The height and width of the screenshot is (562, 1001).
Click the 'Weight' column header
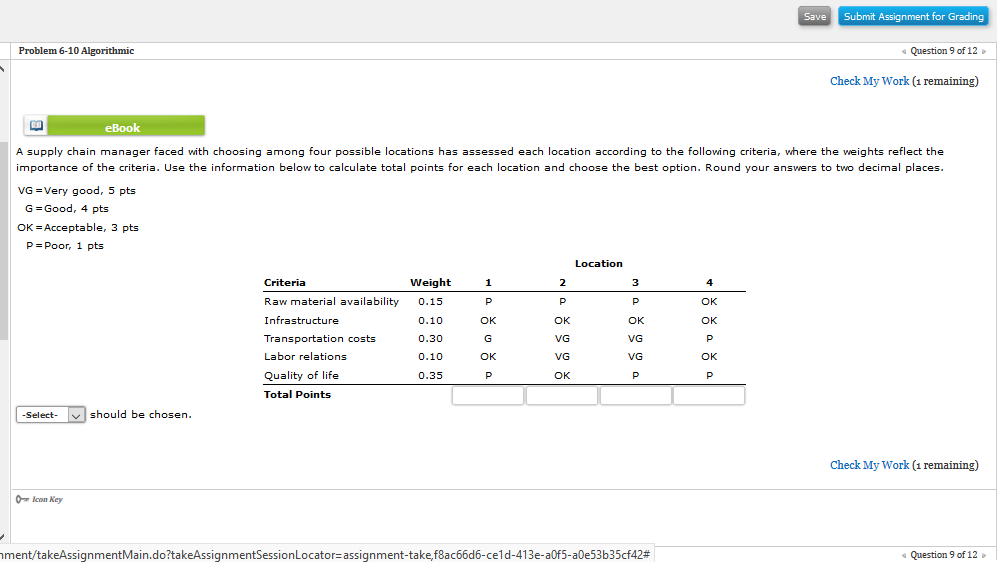pos(430,282)
